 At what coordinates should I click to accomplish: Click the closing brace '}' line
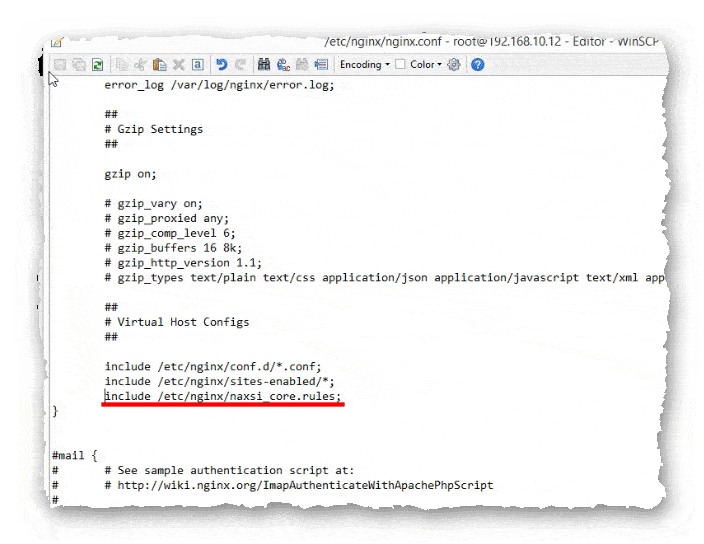pyautogui.click(x=55, y=411)
